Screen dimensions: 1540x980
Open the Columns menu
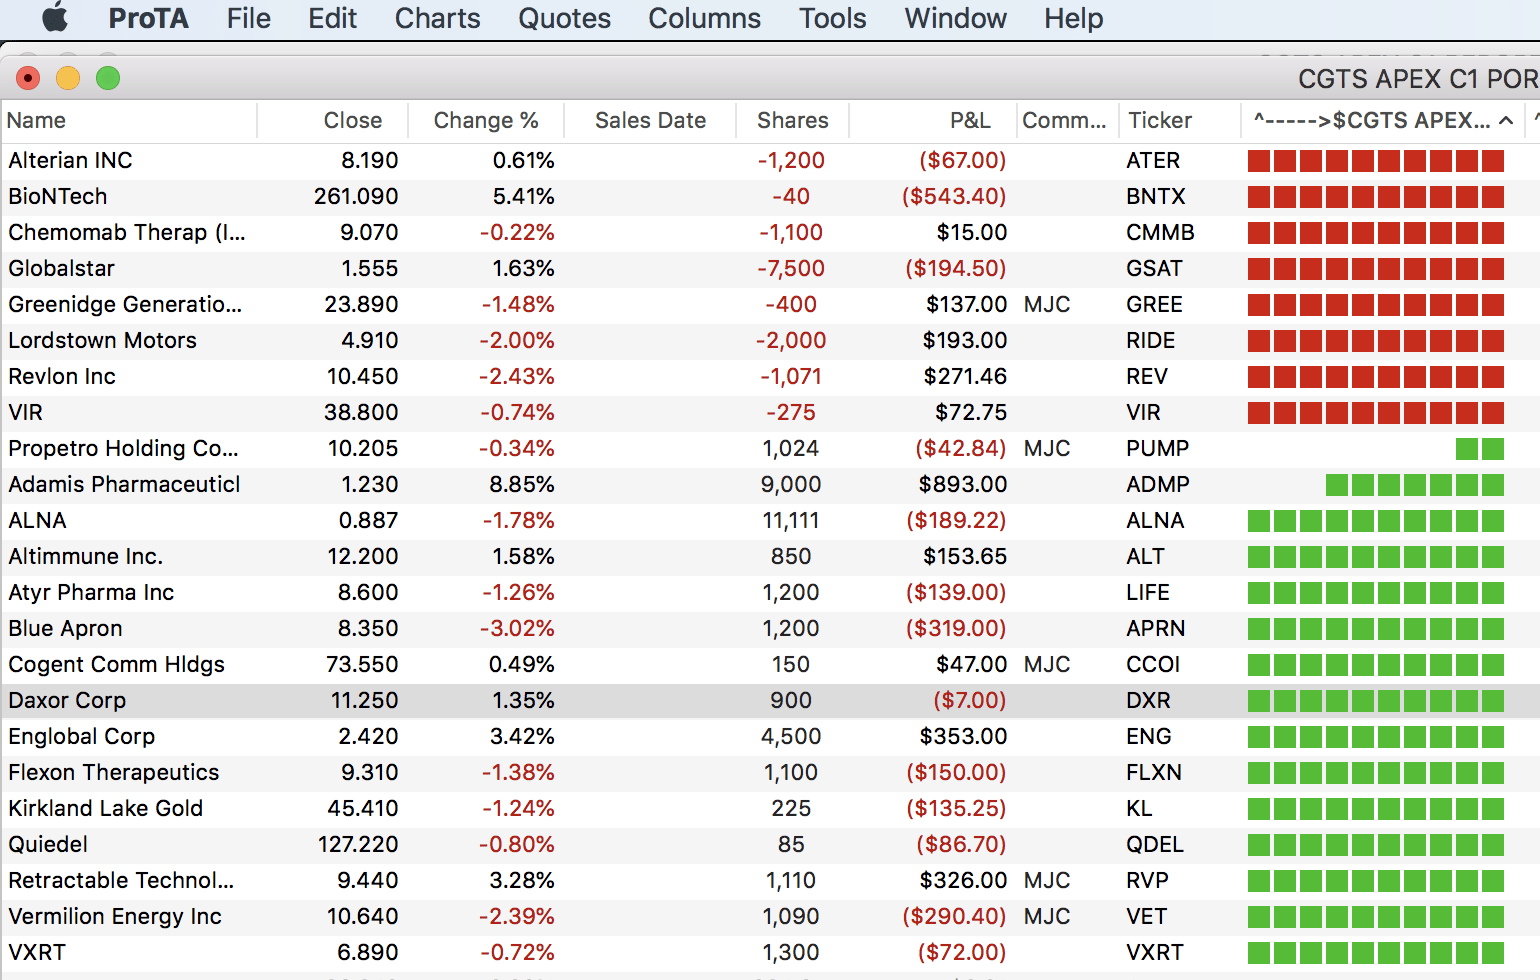[704, 18]
